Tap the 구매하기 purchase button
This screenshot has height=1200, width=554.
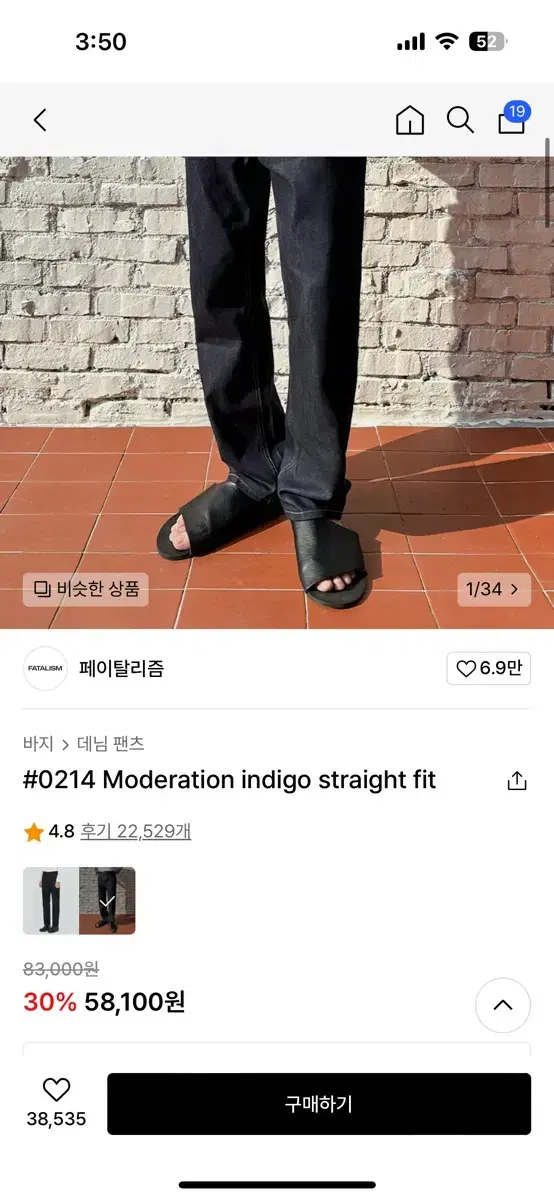(x=319, y=1104)
